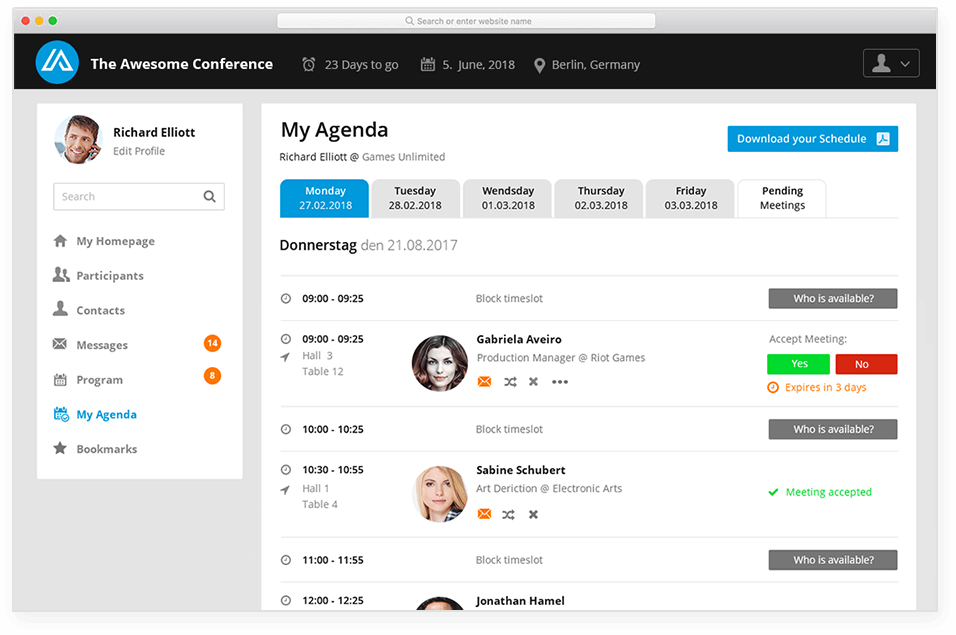Viewport: 956px width, 635px height.
Task: Accept the meeting with the Yes button
Action: pos(798,364)
